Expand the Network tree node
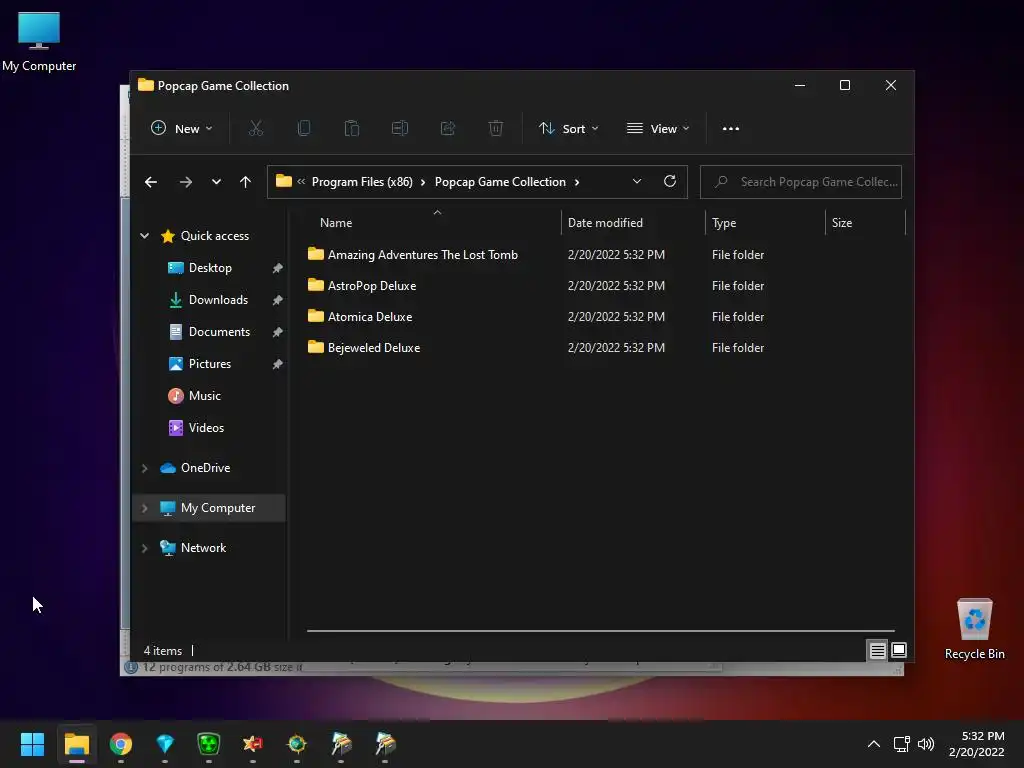The height and width of the screenshot is (768, 1024). pyautogui.click(x=144, y=548)
